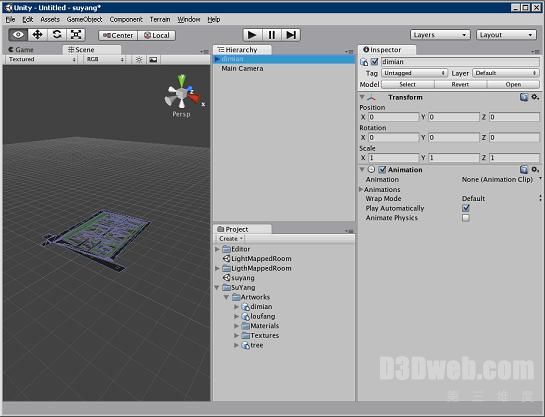The height and width of the screenshot is (417, 545).
Task: Expand the Animations list
Action: (x=361, y=189)
